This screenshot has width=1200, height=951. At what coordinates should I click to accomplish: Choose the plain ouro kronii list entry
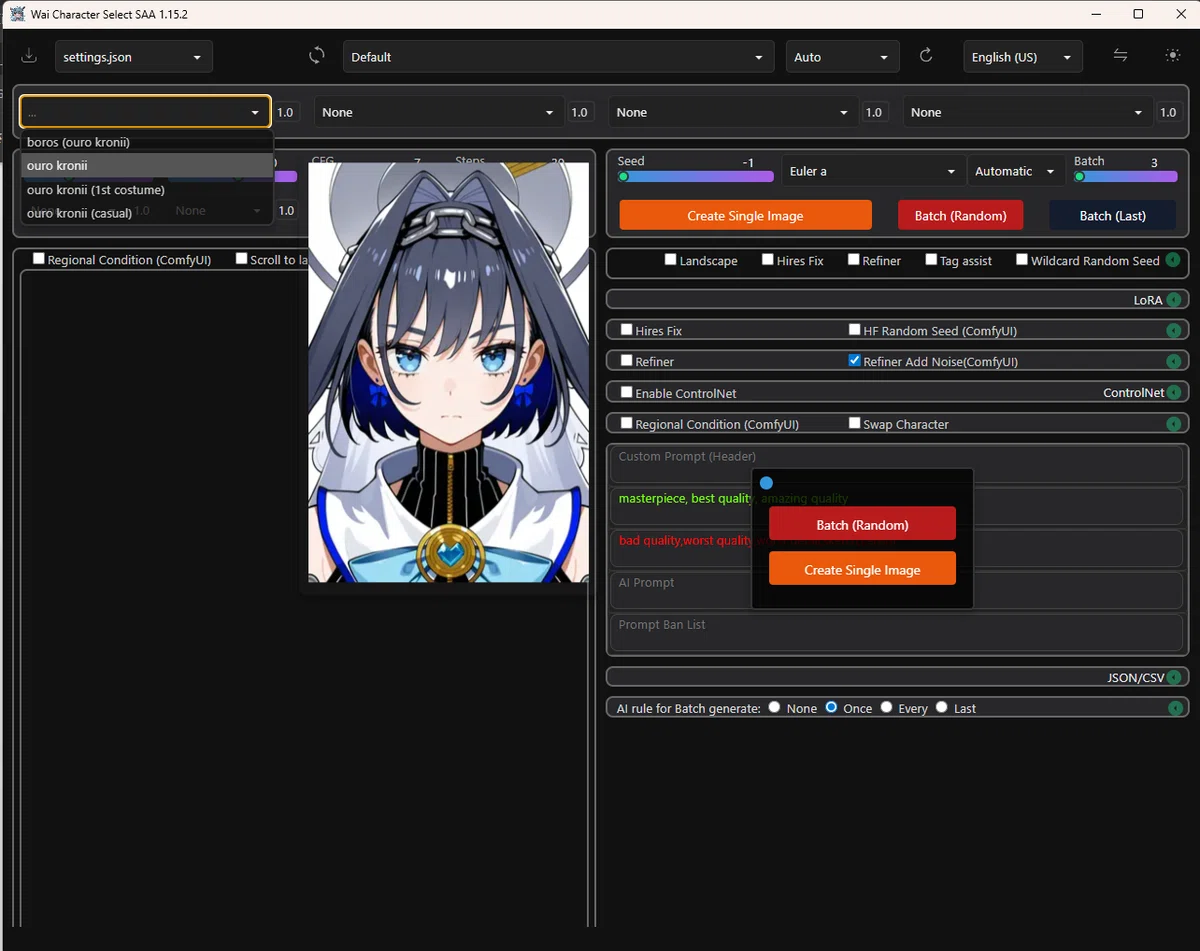click(x=146, y=165)
